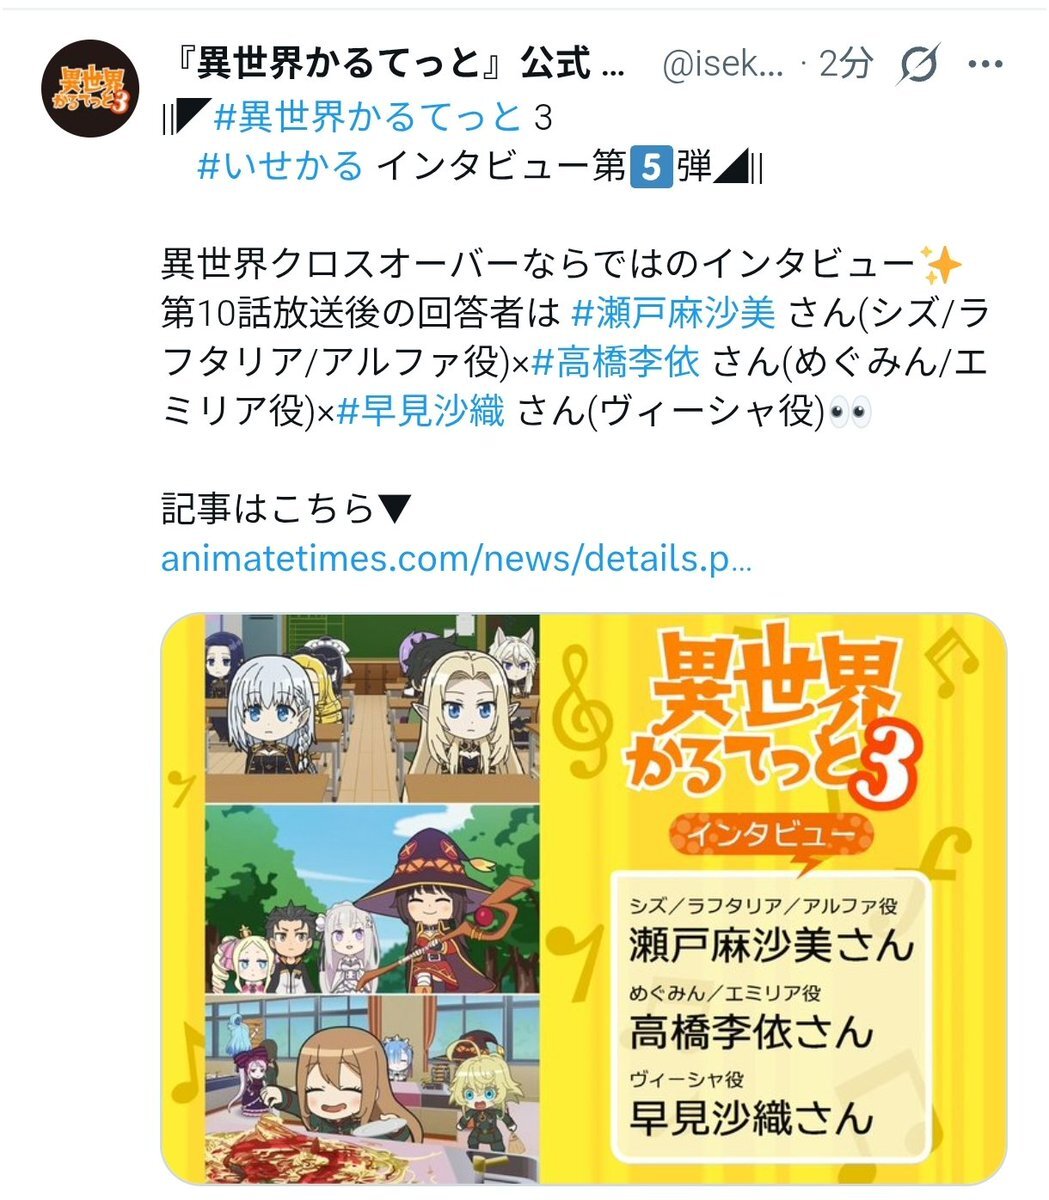
Task: Open hashtag #瀬戸麻沙美
Action: 673,313
